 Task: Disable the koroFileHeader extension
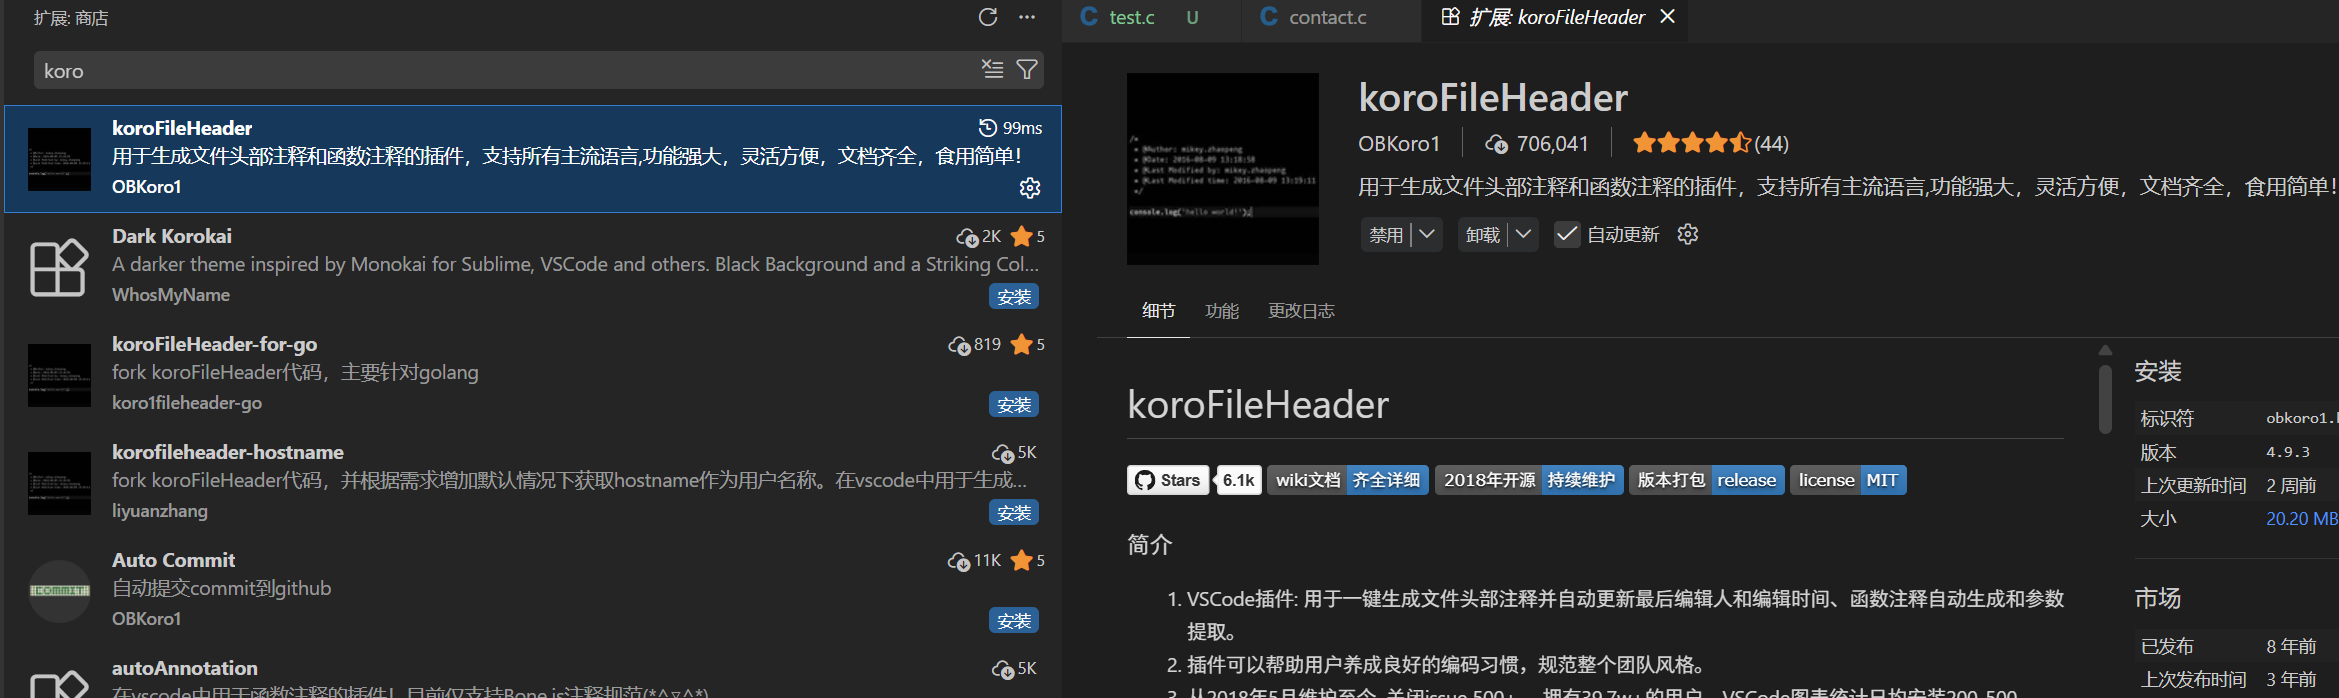click(x=1385, y=235)
